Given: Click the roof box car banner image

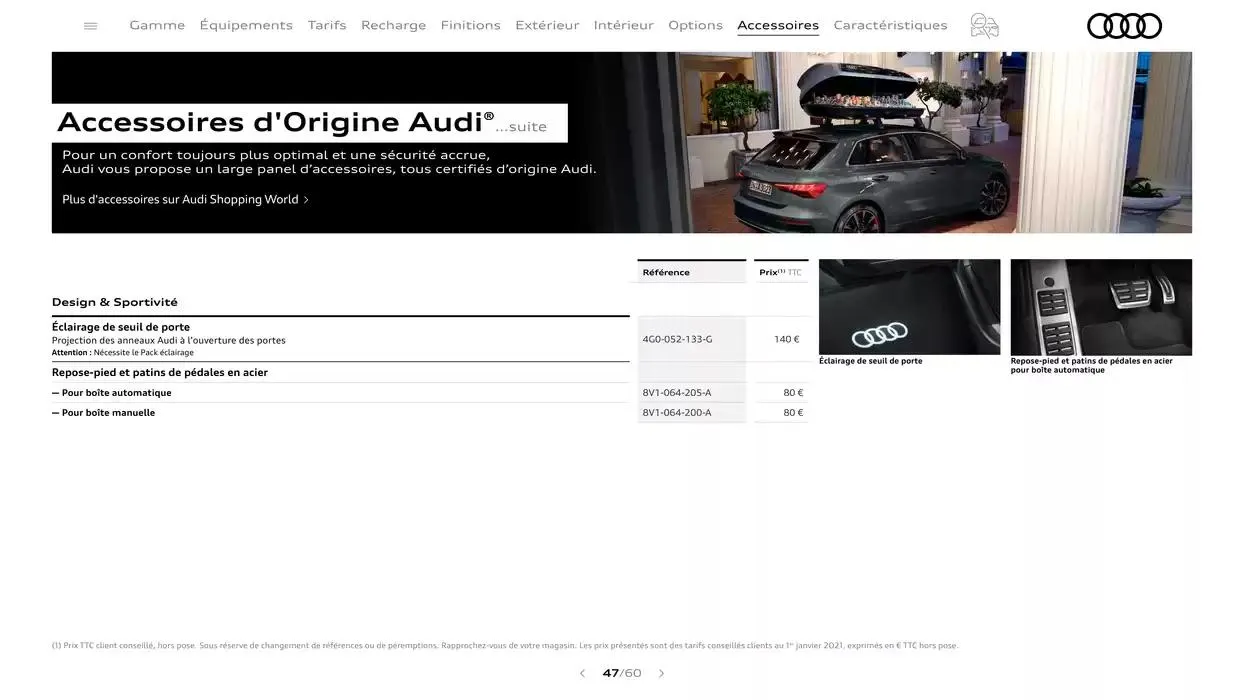Looking at the screenshot, I should point(900,142).
